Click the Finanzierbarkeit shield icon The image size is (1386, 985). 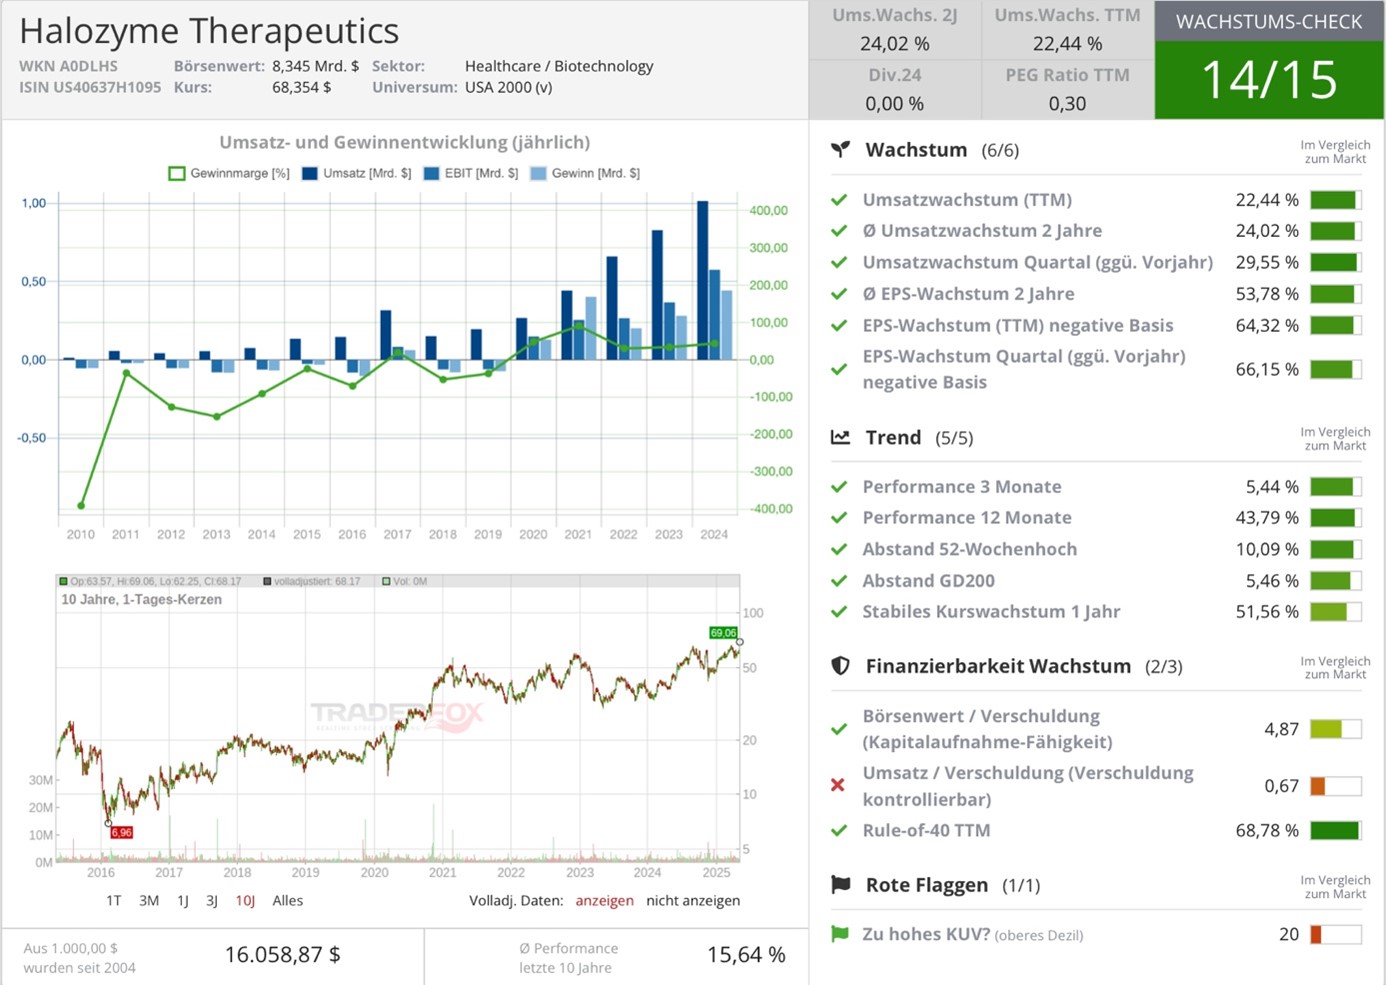pos(841,666)
